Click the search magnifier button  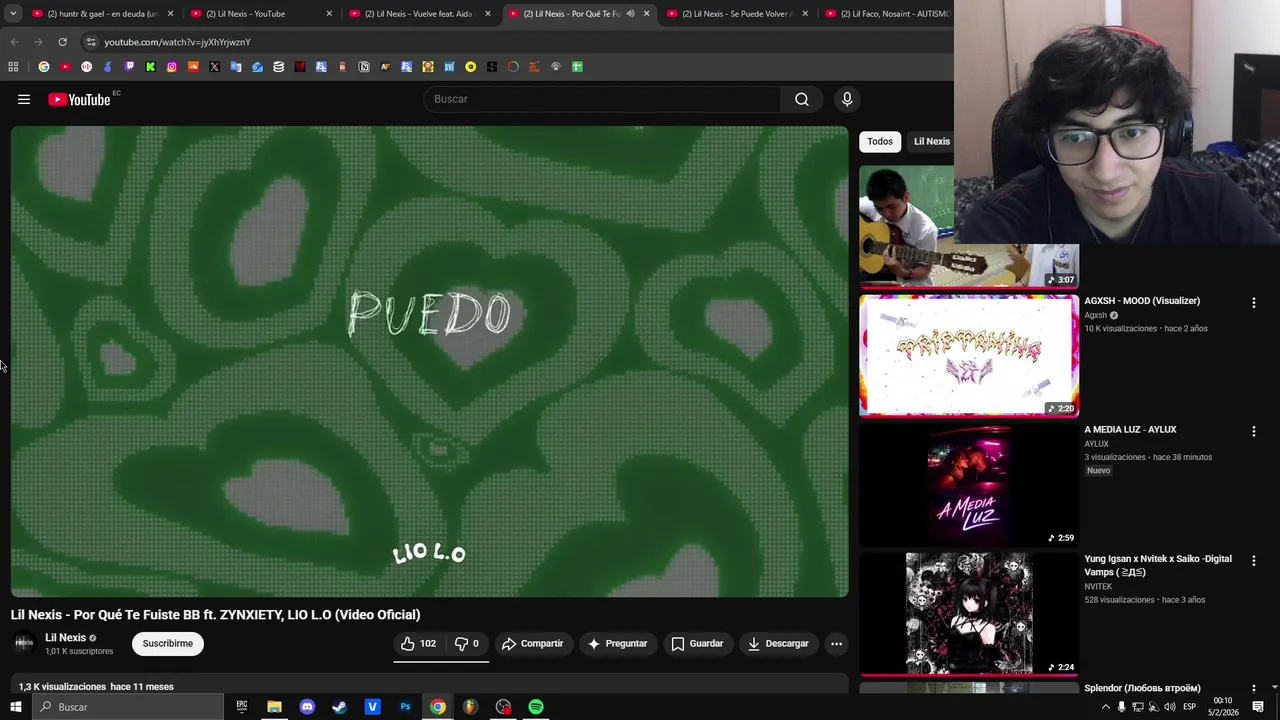point(802,99)
